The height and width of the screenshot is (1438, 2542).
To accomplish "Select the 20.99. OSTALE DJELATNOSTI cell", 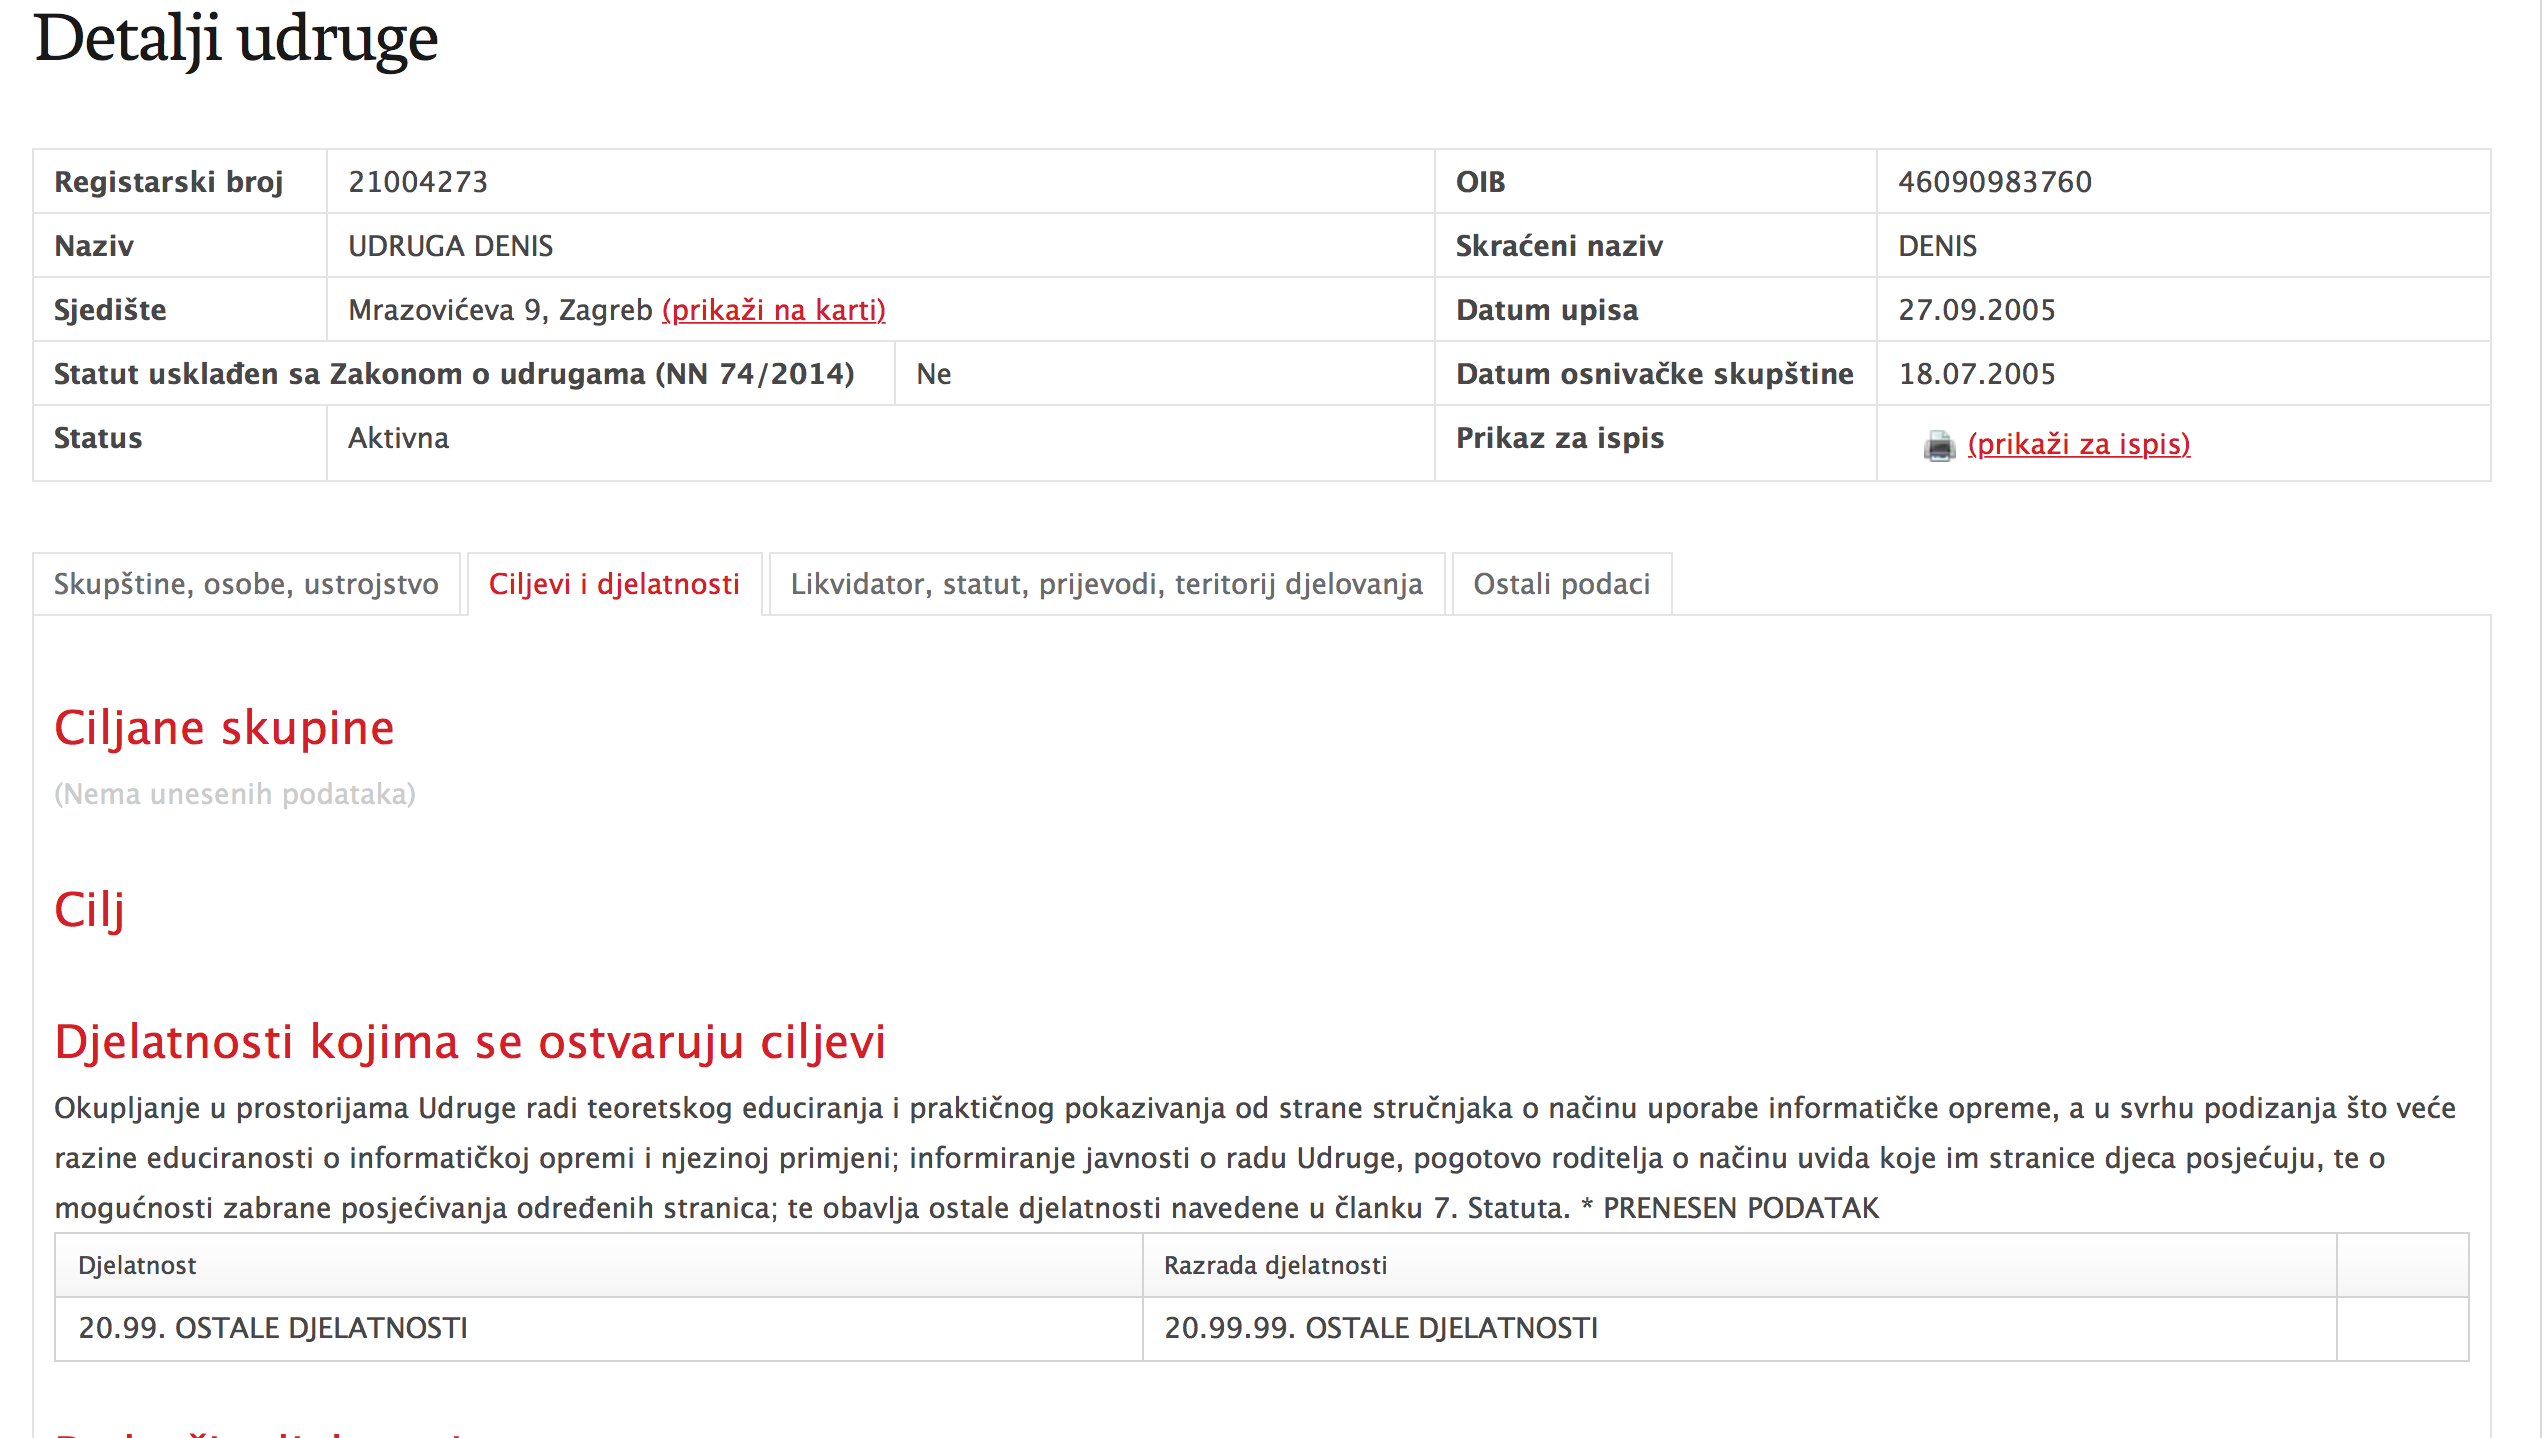I will point(273,1328).
